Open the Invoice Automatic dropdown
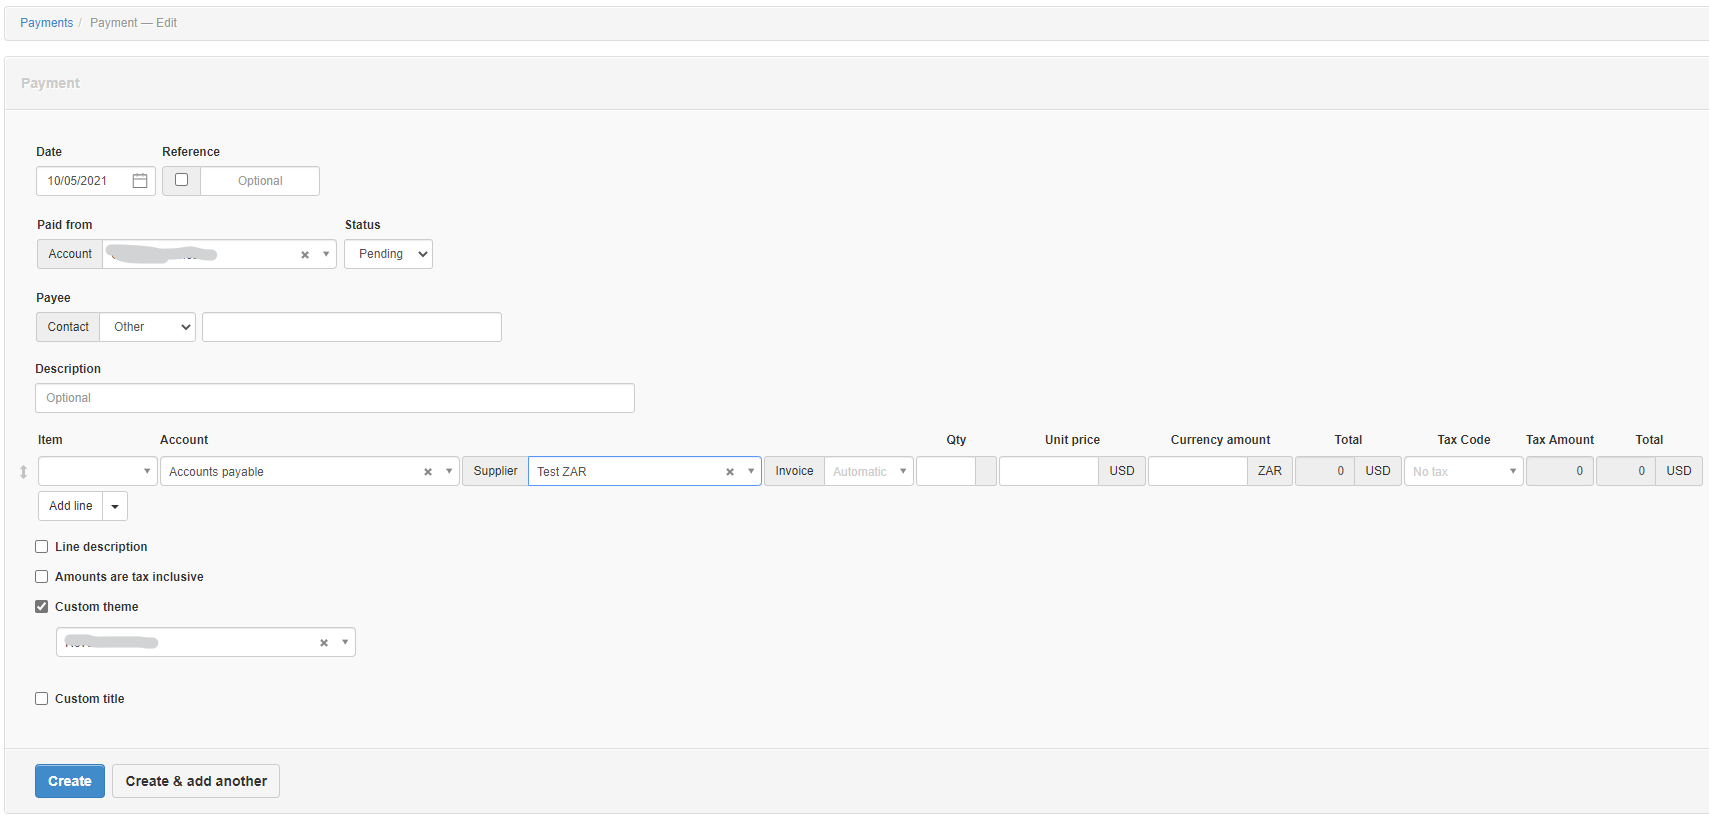The height and width of the screenshot is (819, 1709). click(x=869, y=471)
